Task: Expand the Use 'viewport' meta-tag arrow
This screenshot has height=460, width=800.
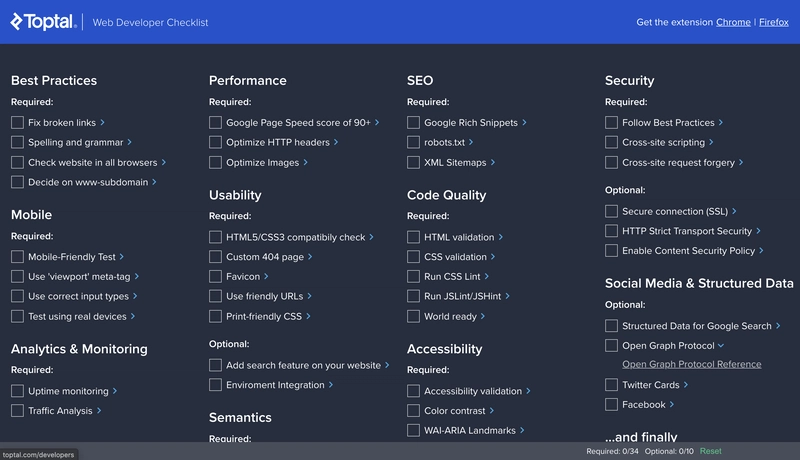Action: click(137, 276)
